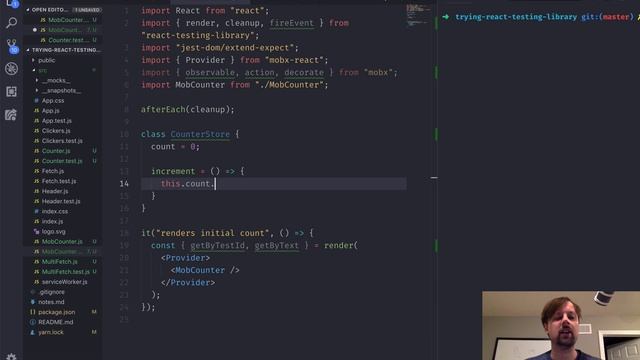Click the U status badge on Counter.js
Image resolution: width=640 pixels, height=360 pixels.
tap(94, 151)
